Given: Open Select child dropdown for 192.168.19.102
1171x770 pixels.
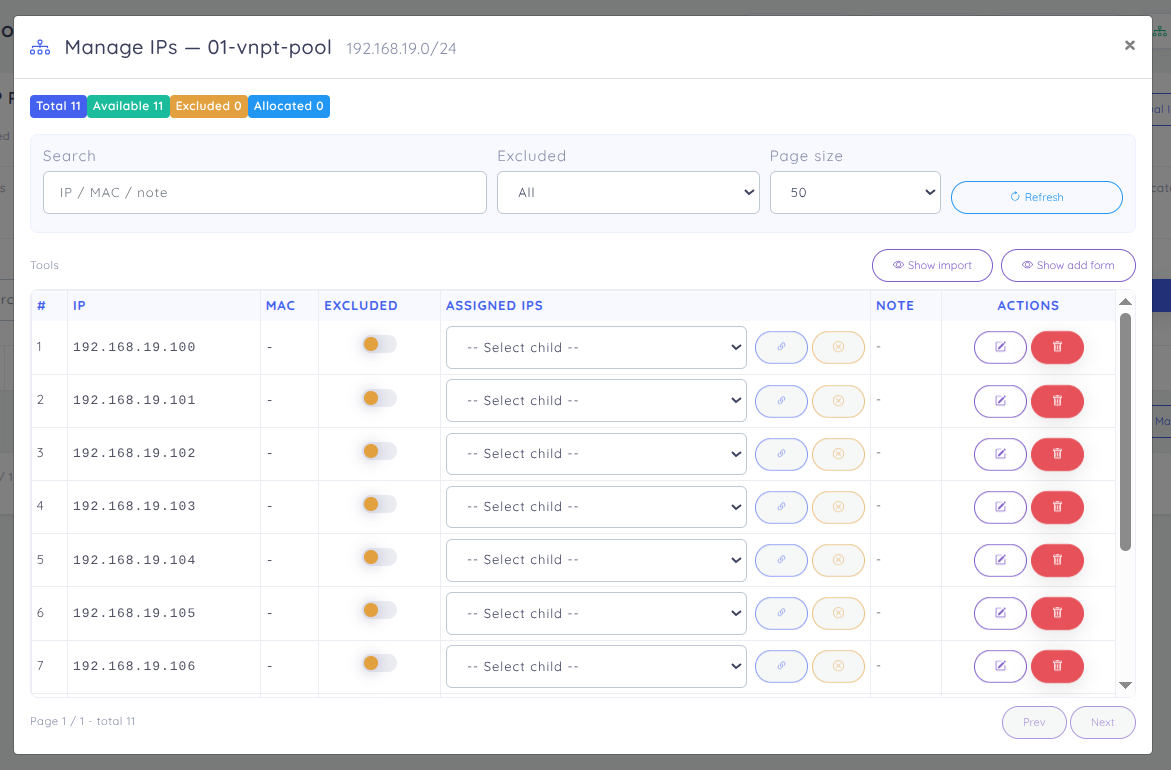Looking at the screenshot, I should pos(596,454).
